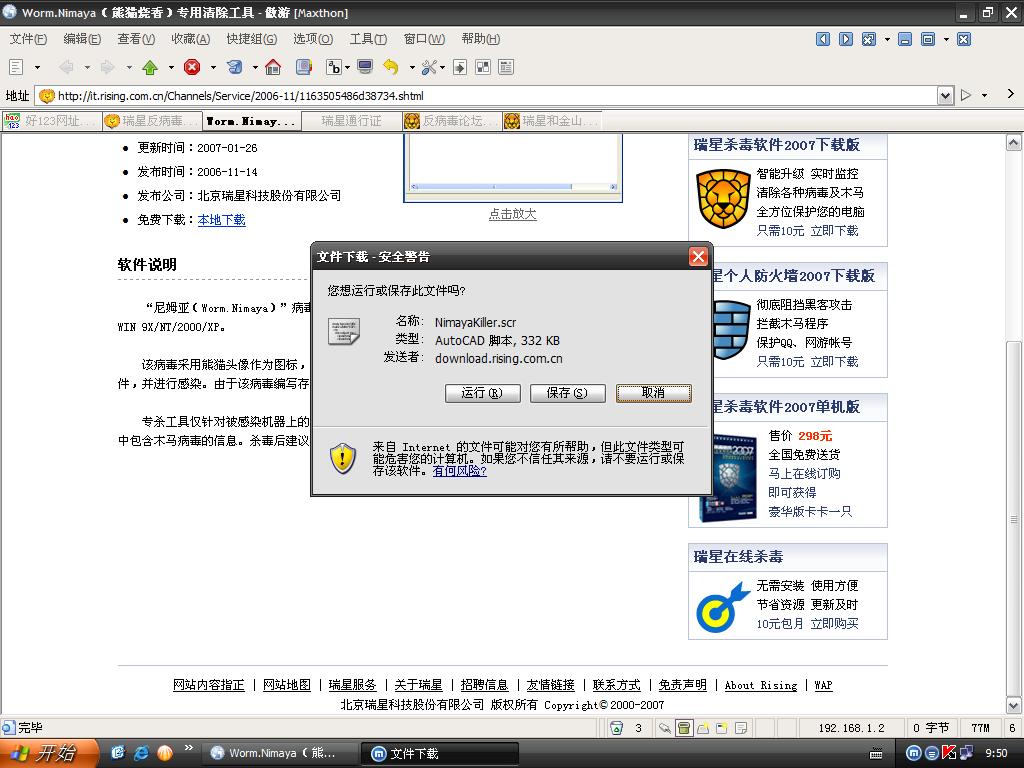
Task: Click the 保存(S) button
Action: point(568,393)
